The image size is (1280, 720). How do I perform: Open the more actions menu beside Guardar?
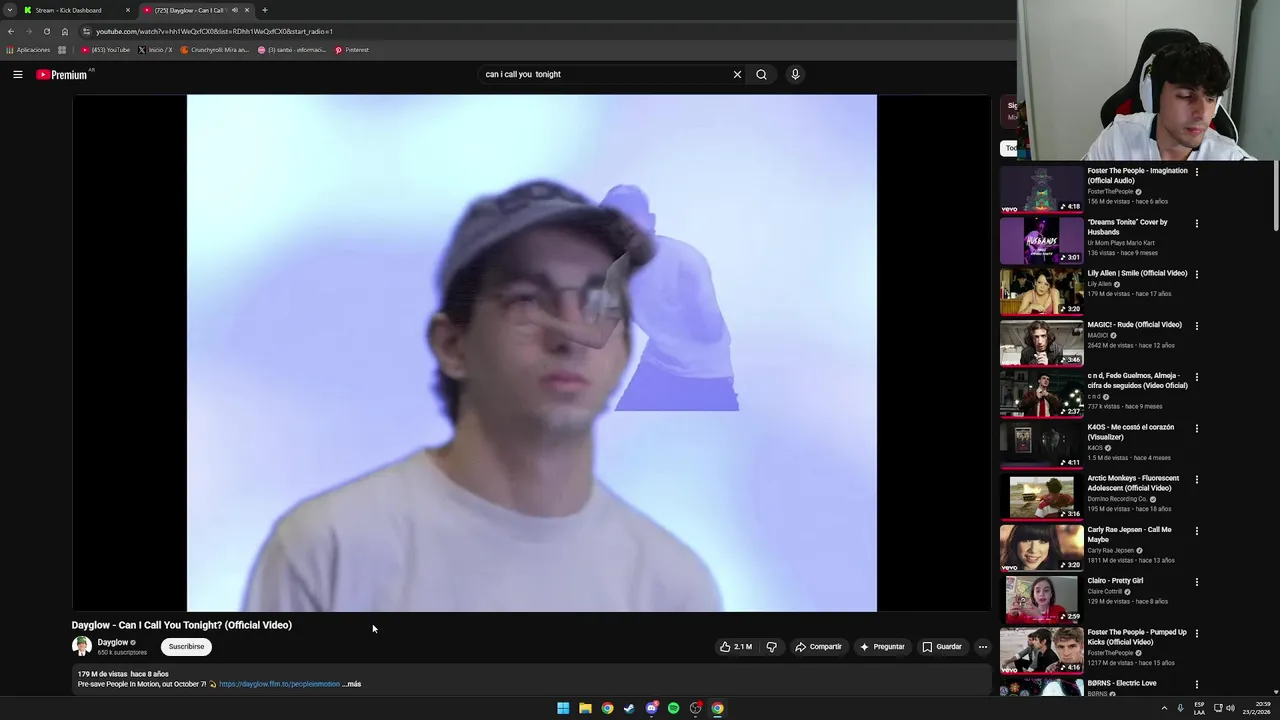click(982, 647)
